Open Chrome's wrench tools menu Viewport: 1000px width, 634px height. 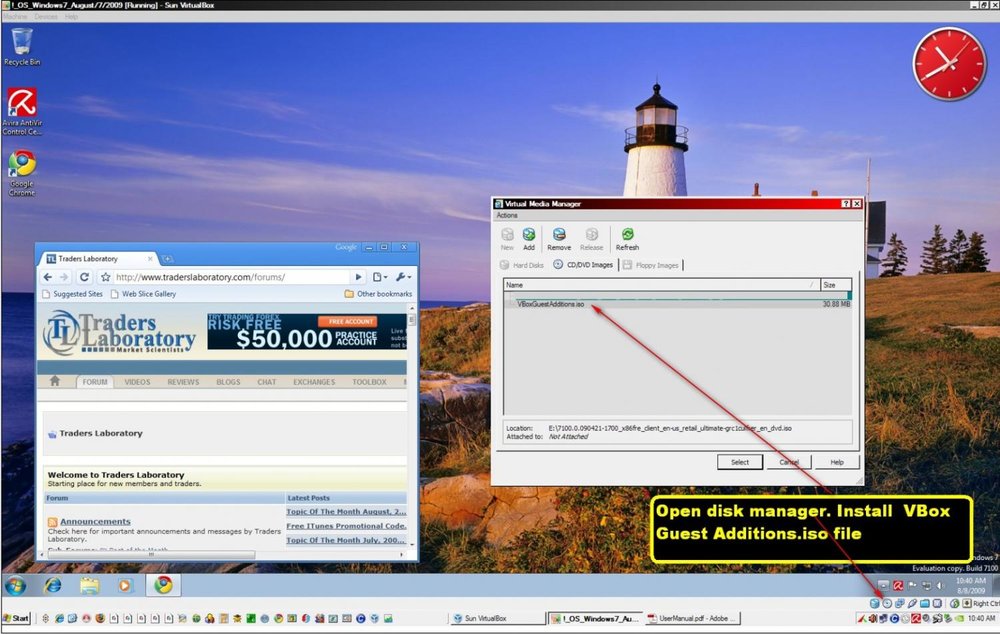pos(403,277)
